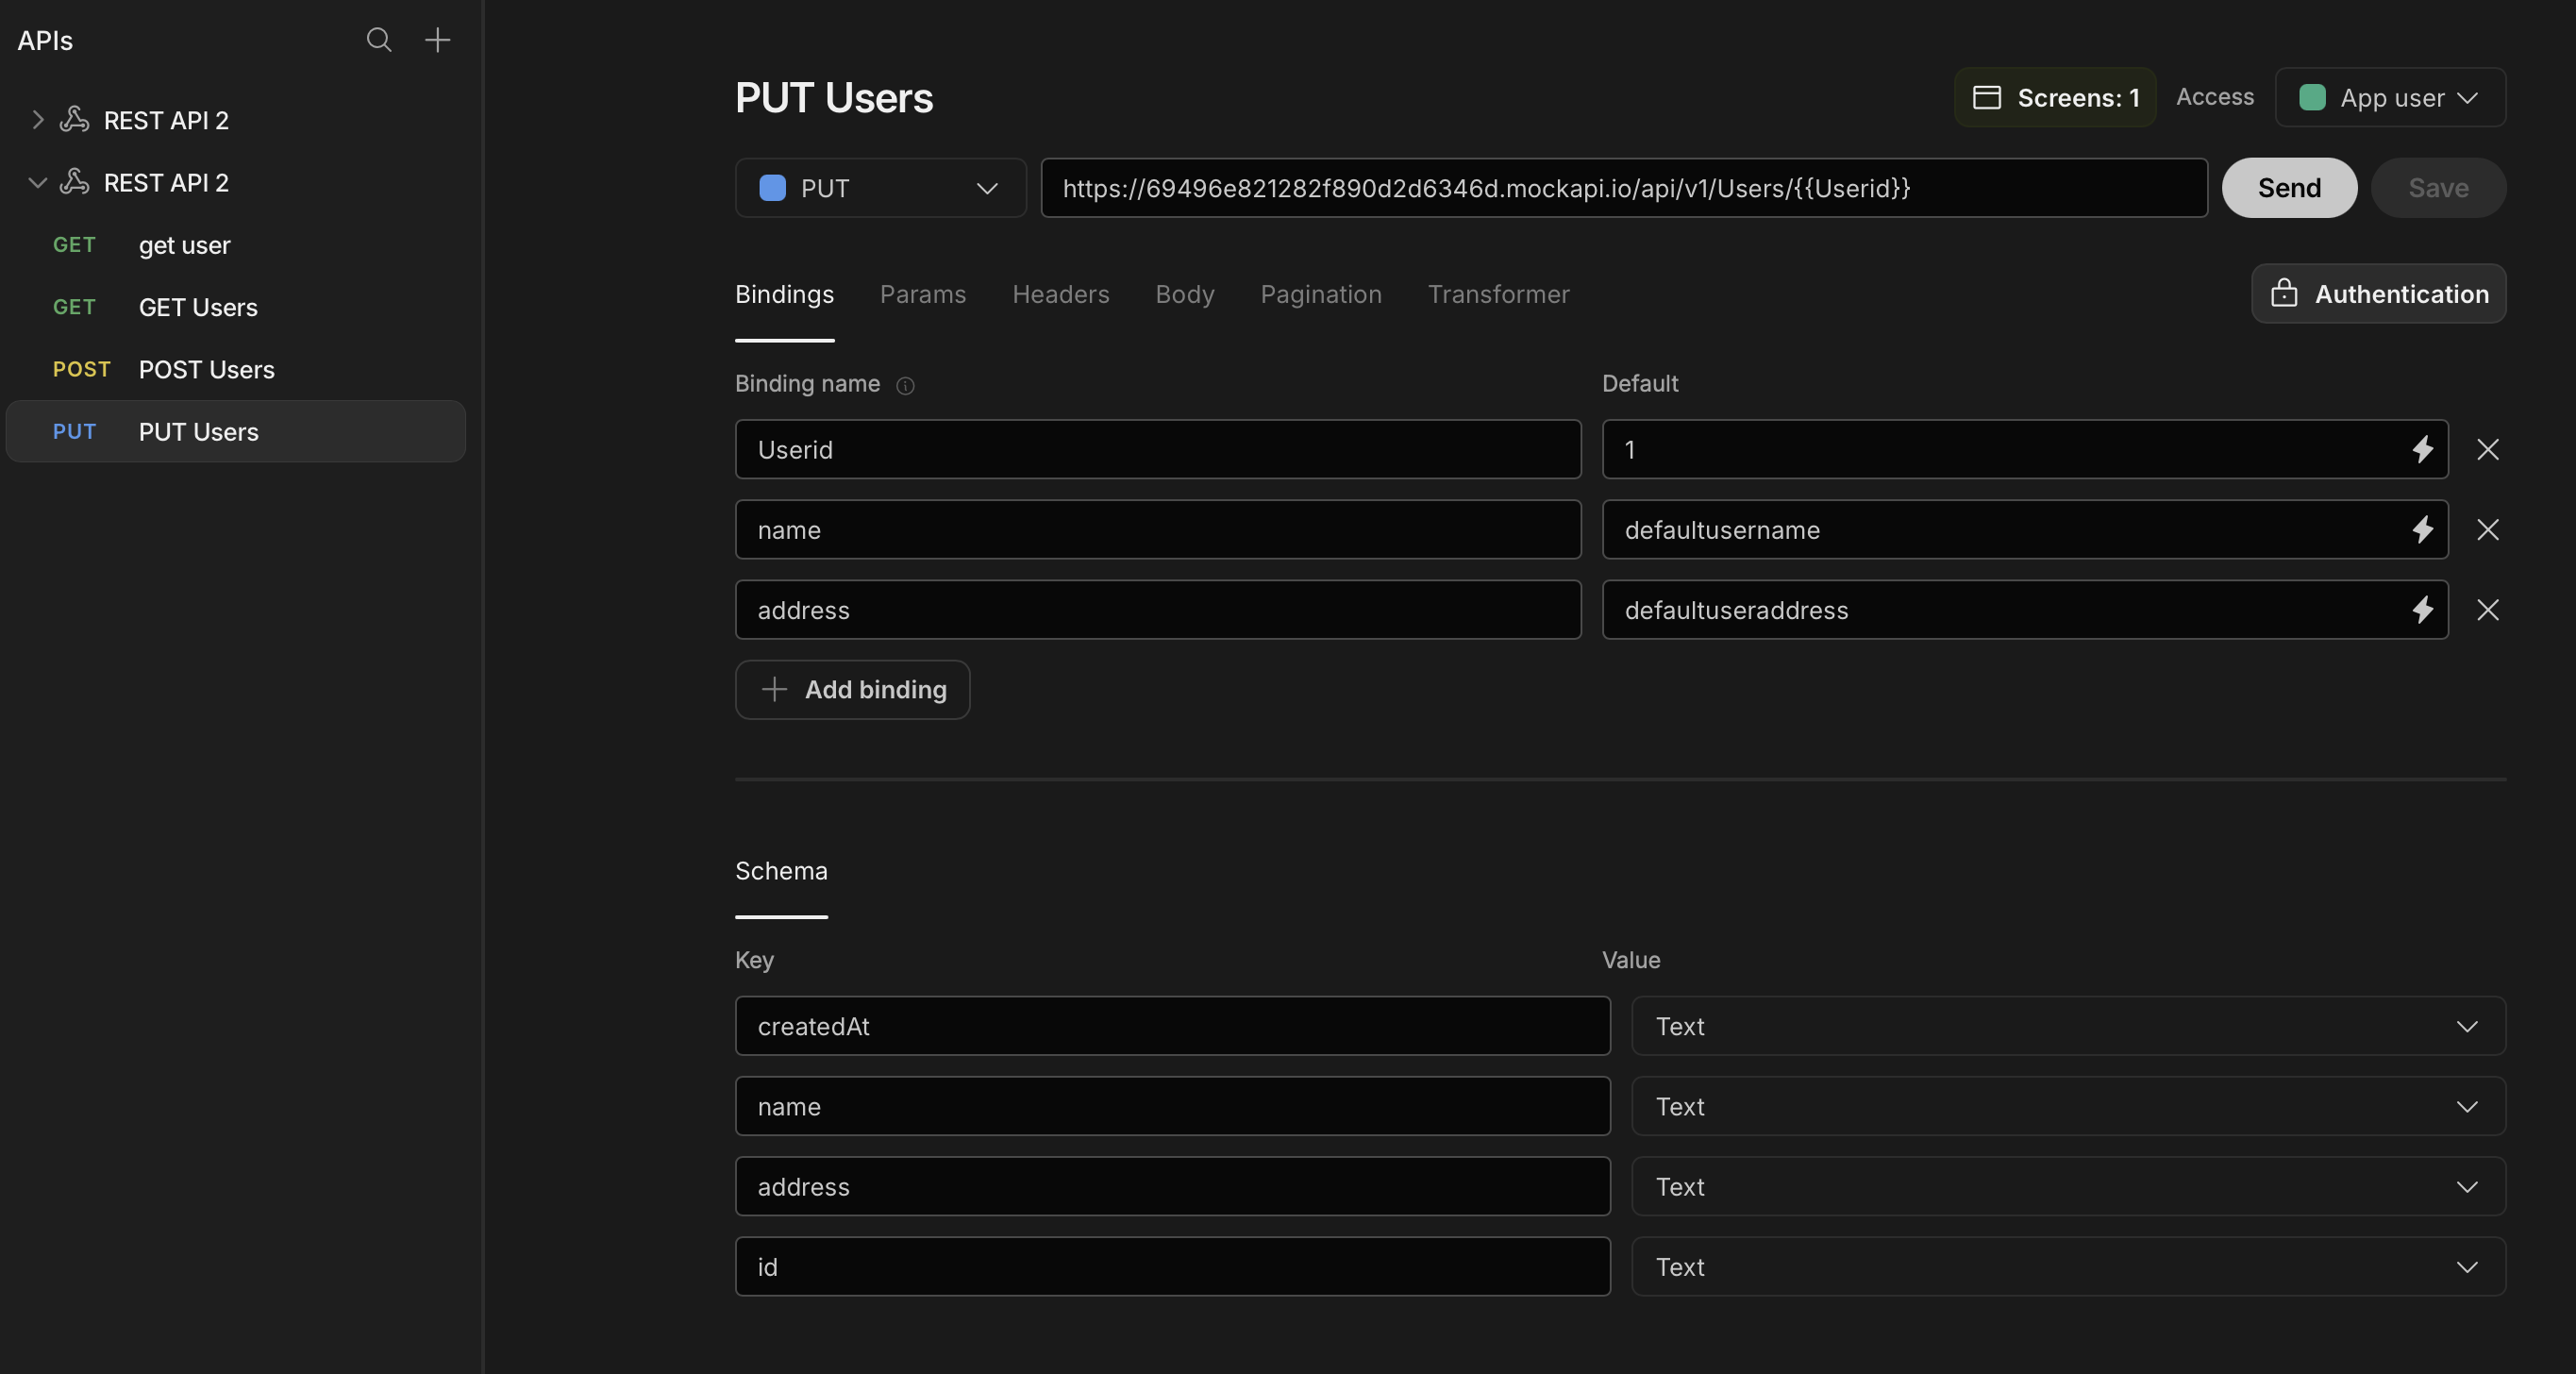The width and height of the screenshot is (2576, 1374).
Task: Collapse the expanded REST API 2 group
Action: 37,183
